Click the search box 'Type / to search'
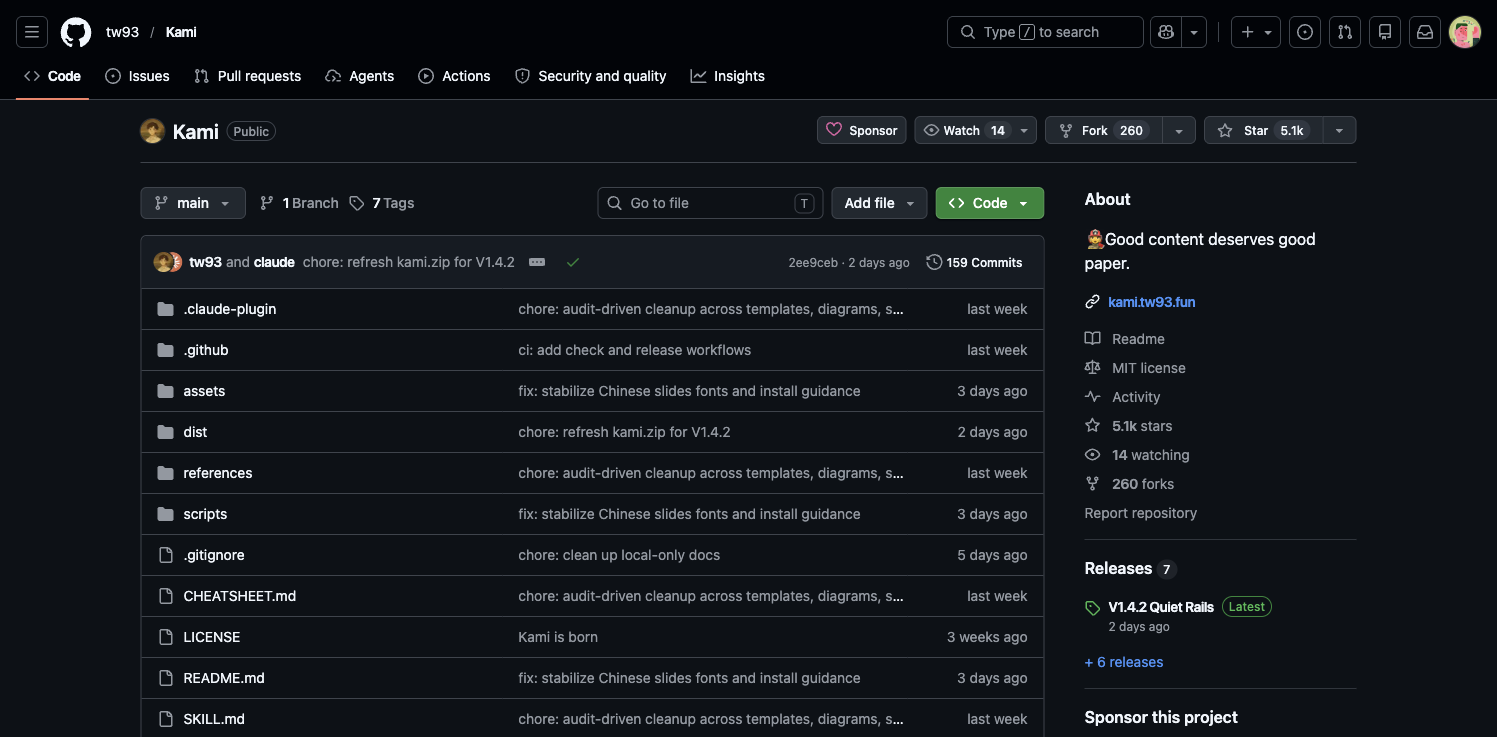The width and height of the screenshot is (1497, 737). coord(1045,32)
